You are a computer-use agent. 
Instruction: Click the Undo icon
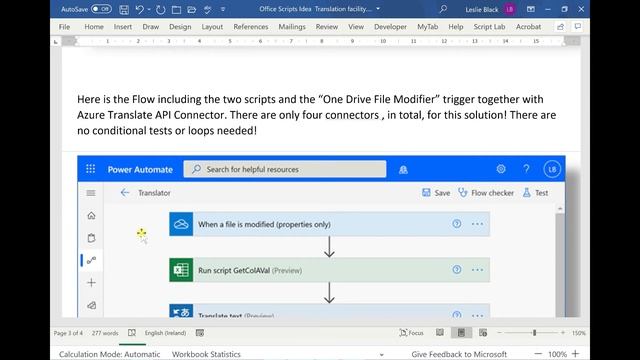(140, 9)
